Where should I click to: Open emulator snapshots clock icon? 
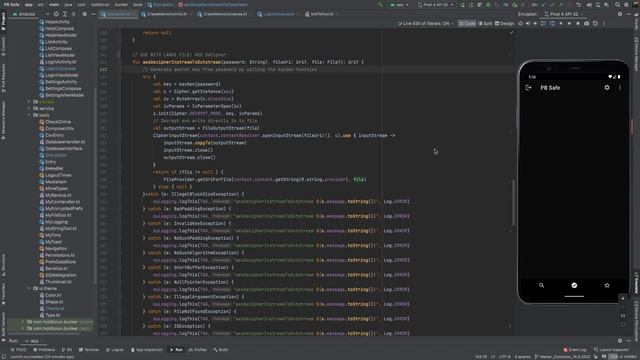click(595, 24)
